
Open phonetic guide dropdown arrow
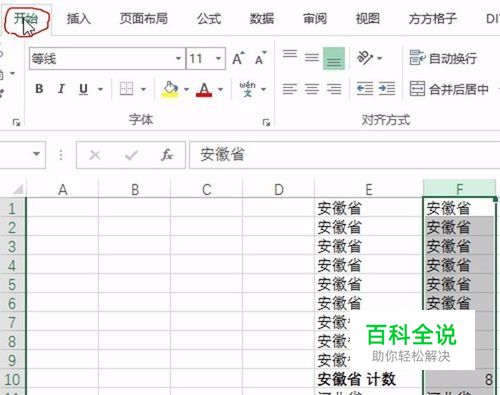[x=264, y=89]
